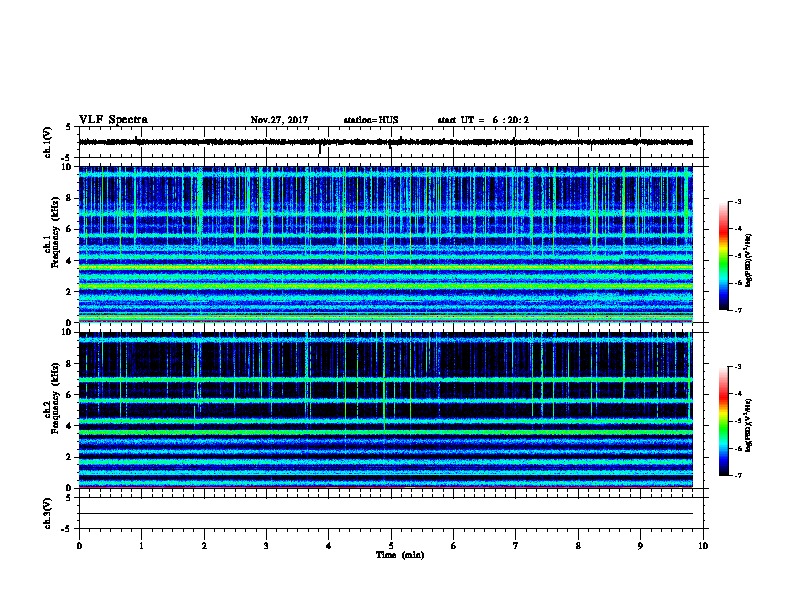Click the ch.1 color scale log(PSD) unit label
Viewport: 792px width, 612px height.
749,260
